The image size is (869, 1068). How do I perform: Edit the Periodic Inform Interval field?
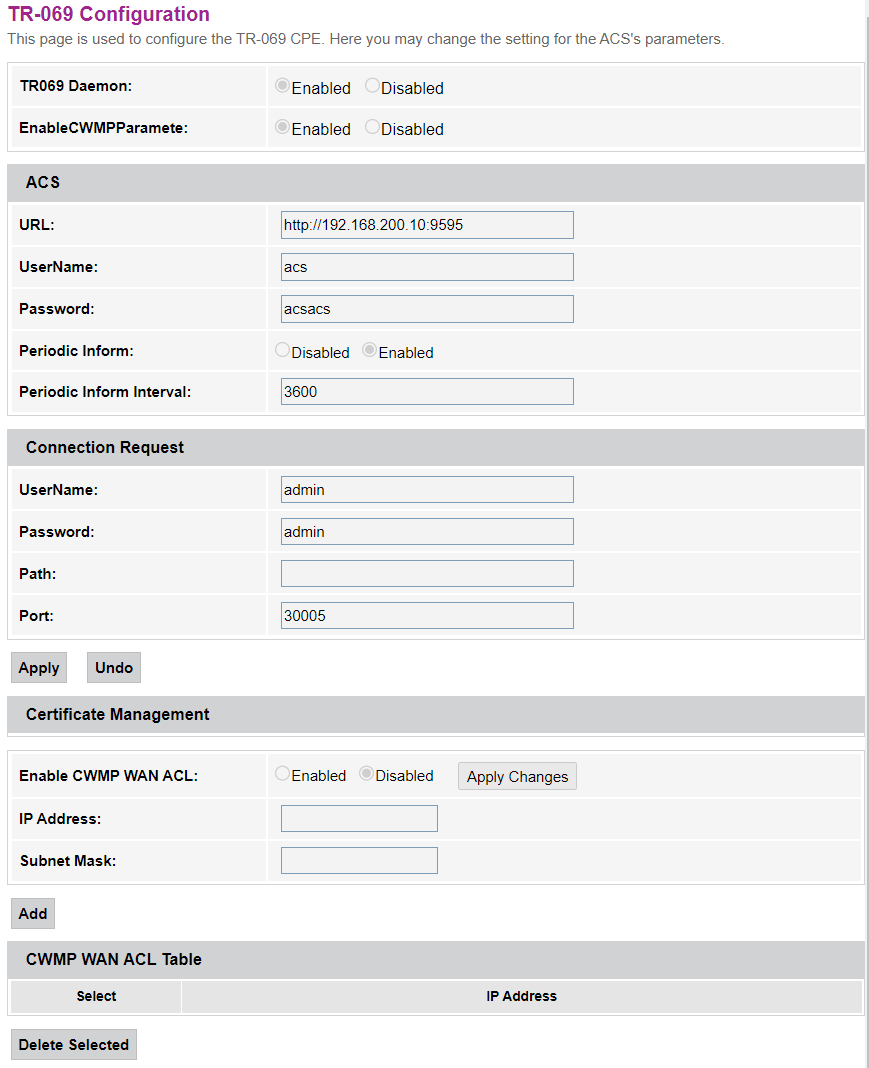point(427,392)
